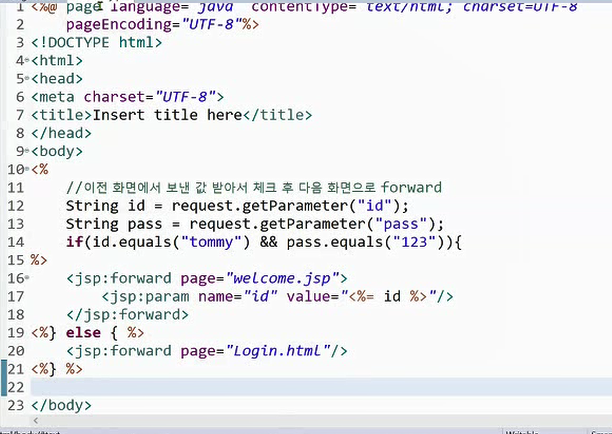
Task: Click the <!DOCTYPE html> line
Action: 96,43
